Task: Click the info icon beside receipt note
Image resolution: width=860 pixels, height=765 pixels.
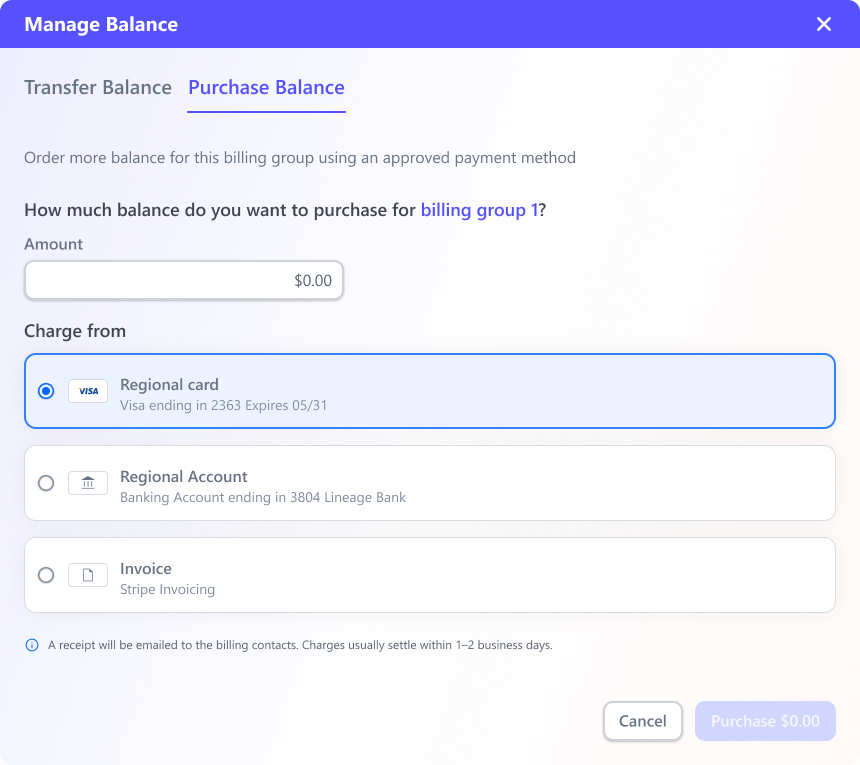Action: click(32, 645)
